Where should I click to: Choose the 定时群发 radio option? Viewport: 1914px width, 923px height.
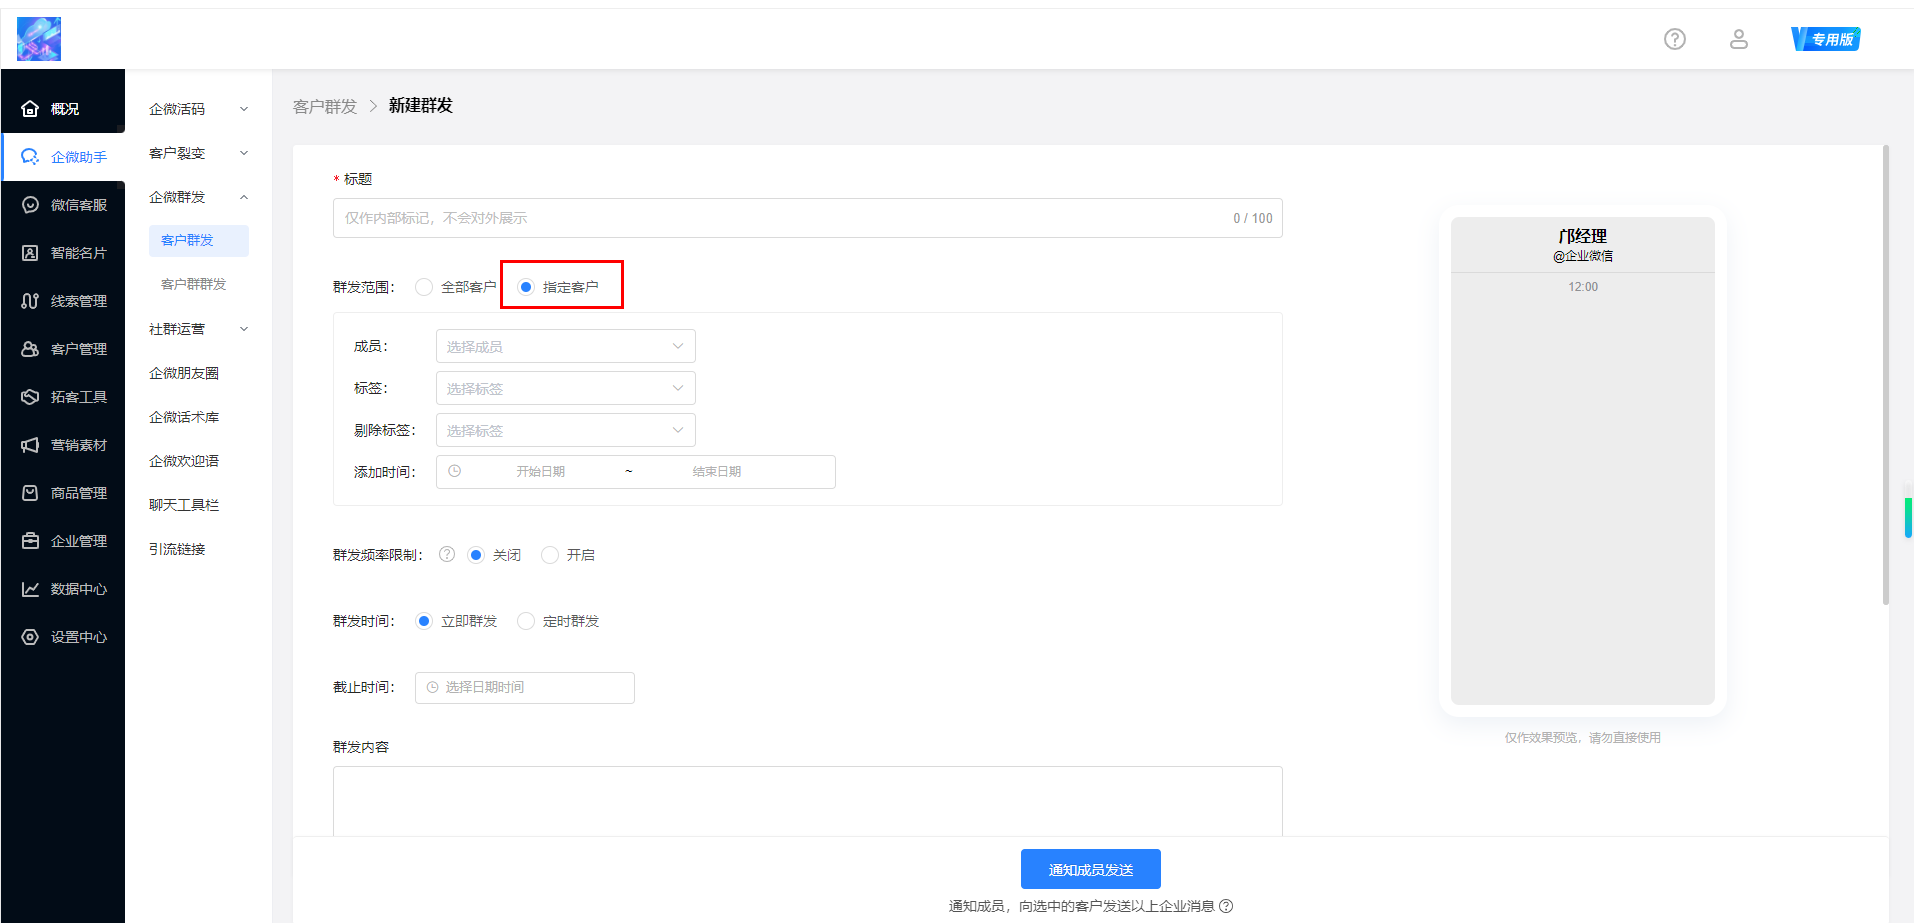click(526, 621)
